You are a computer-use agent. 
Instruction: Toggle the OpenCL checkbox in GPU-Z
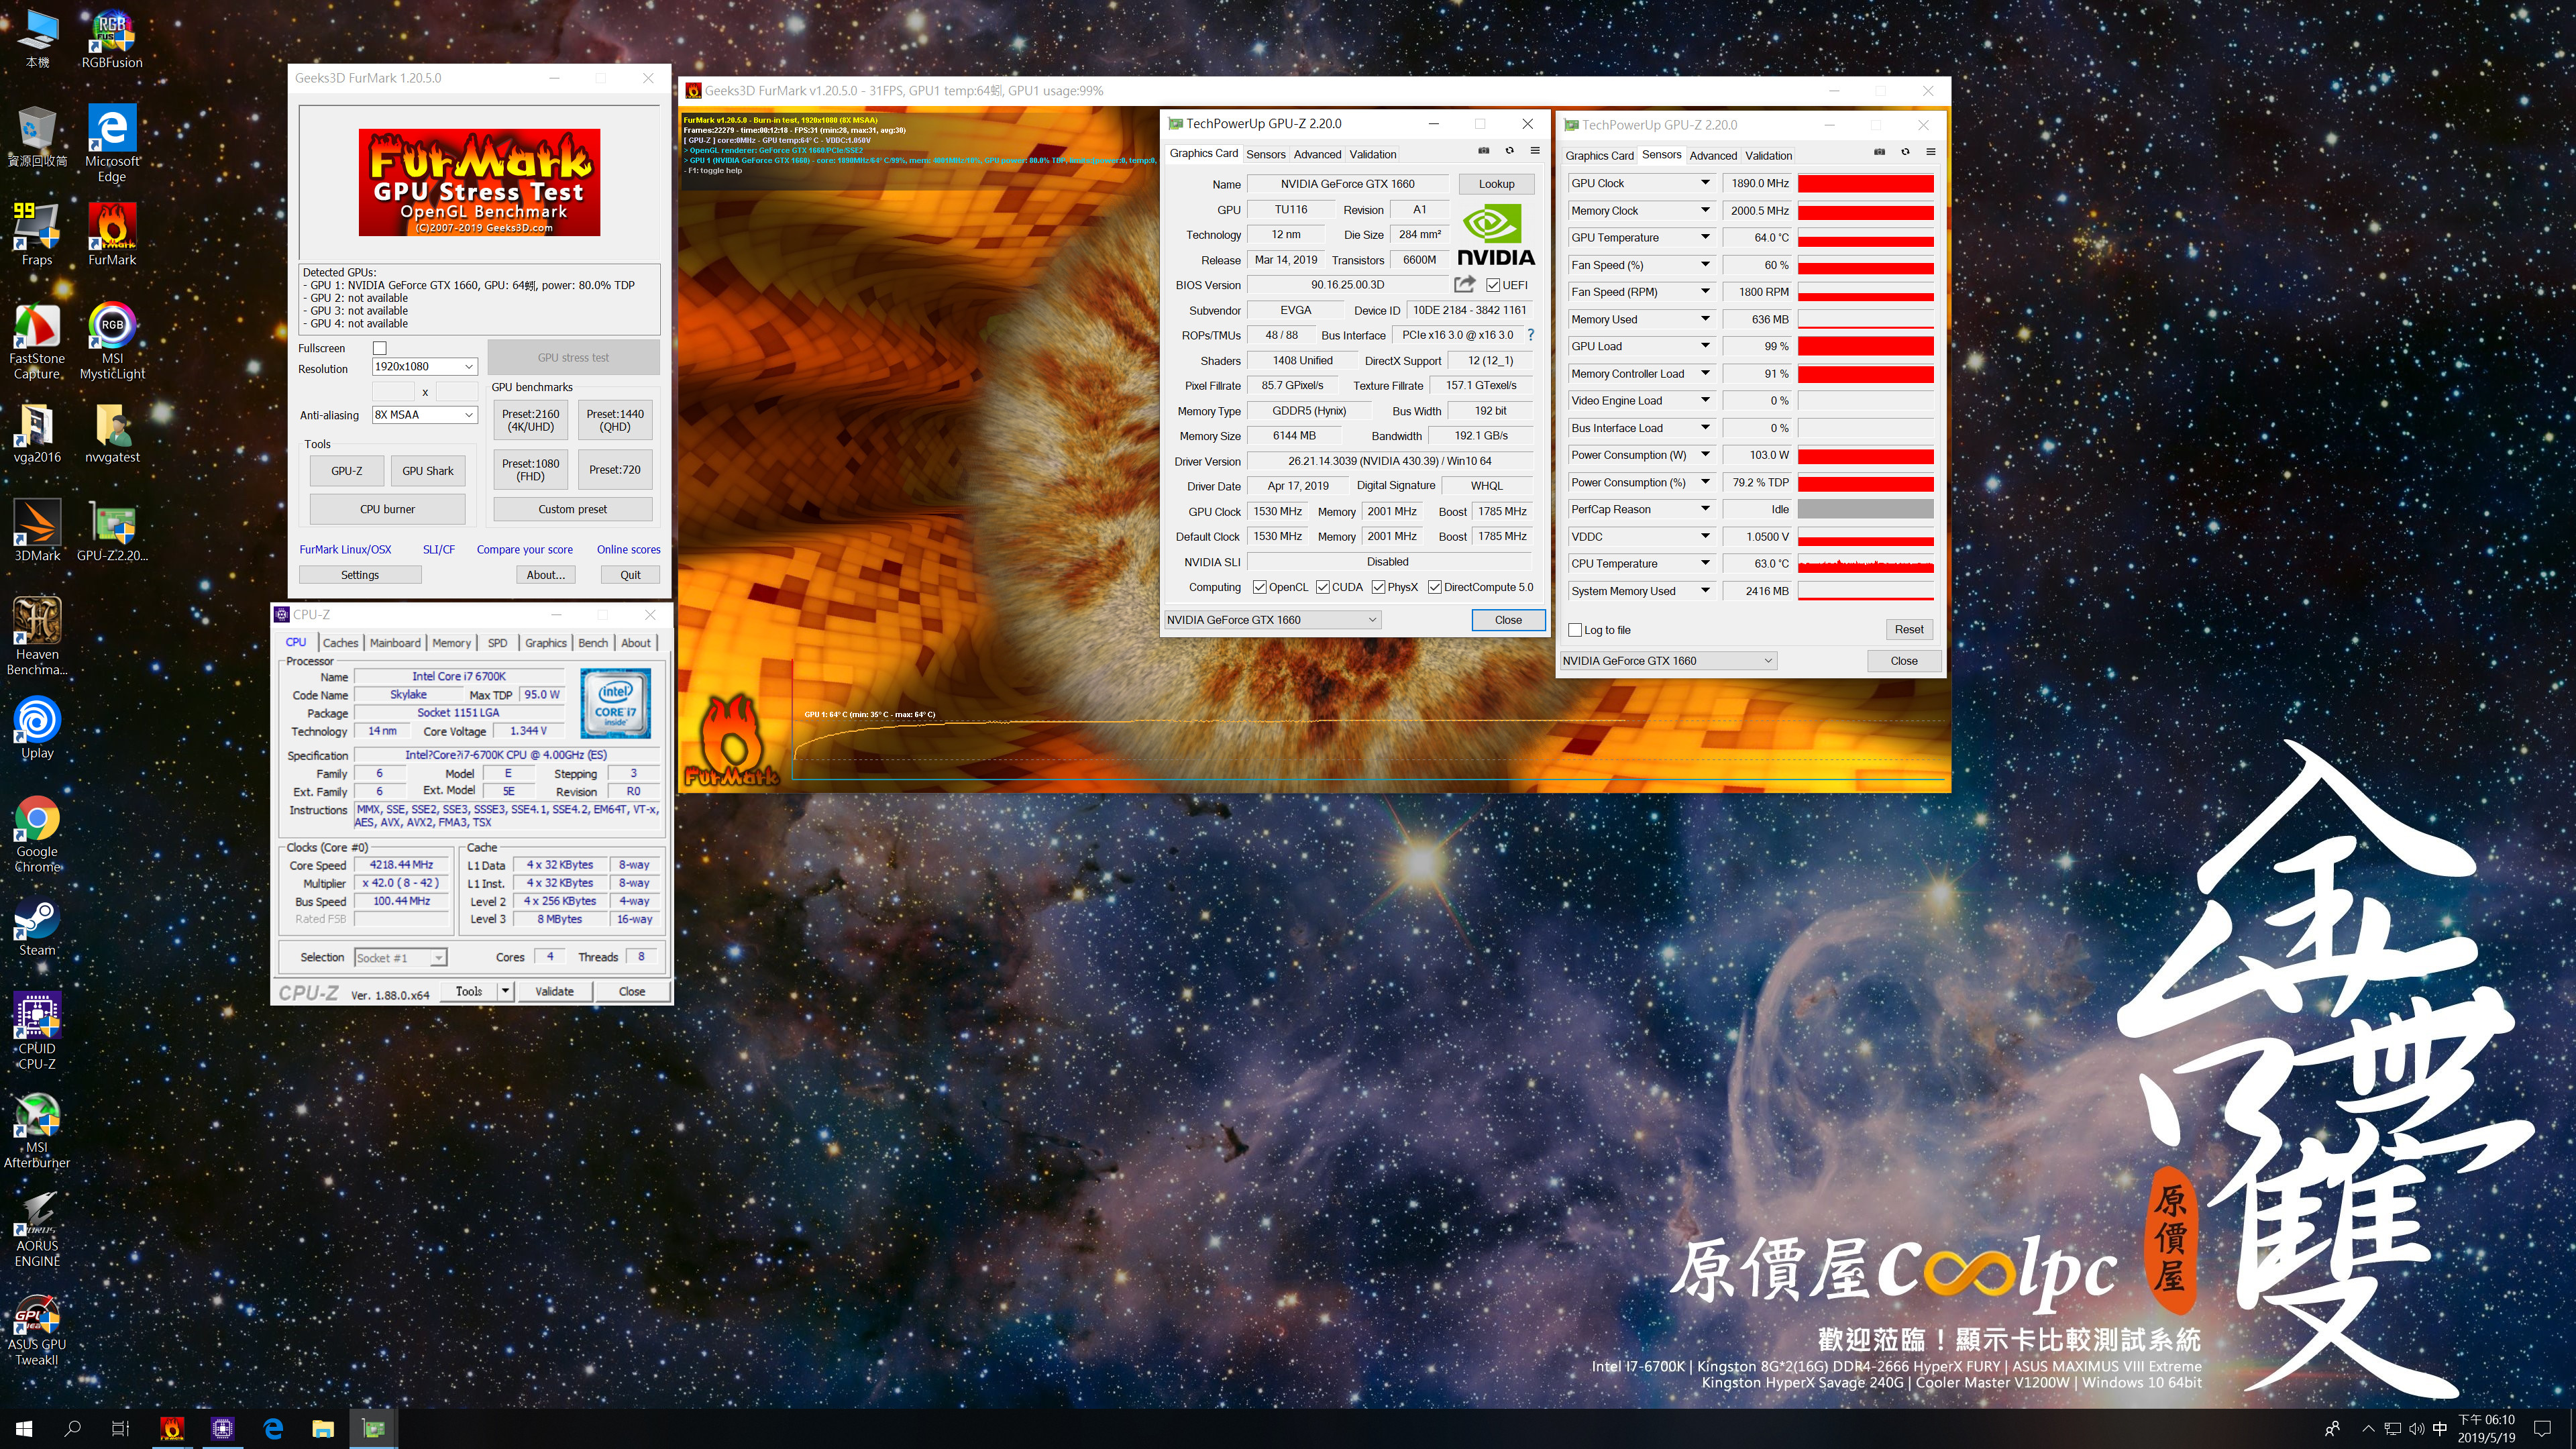pyautogui.click(x=1259, y=587)
